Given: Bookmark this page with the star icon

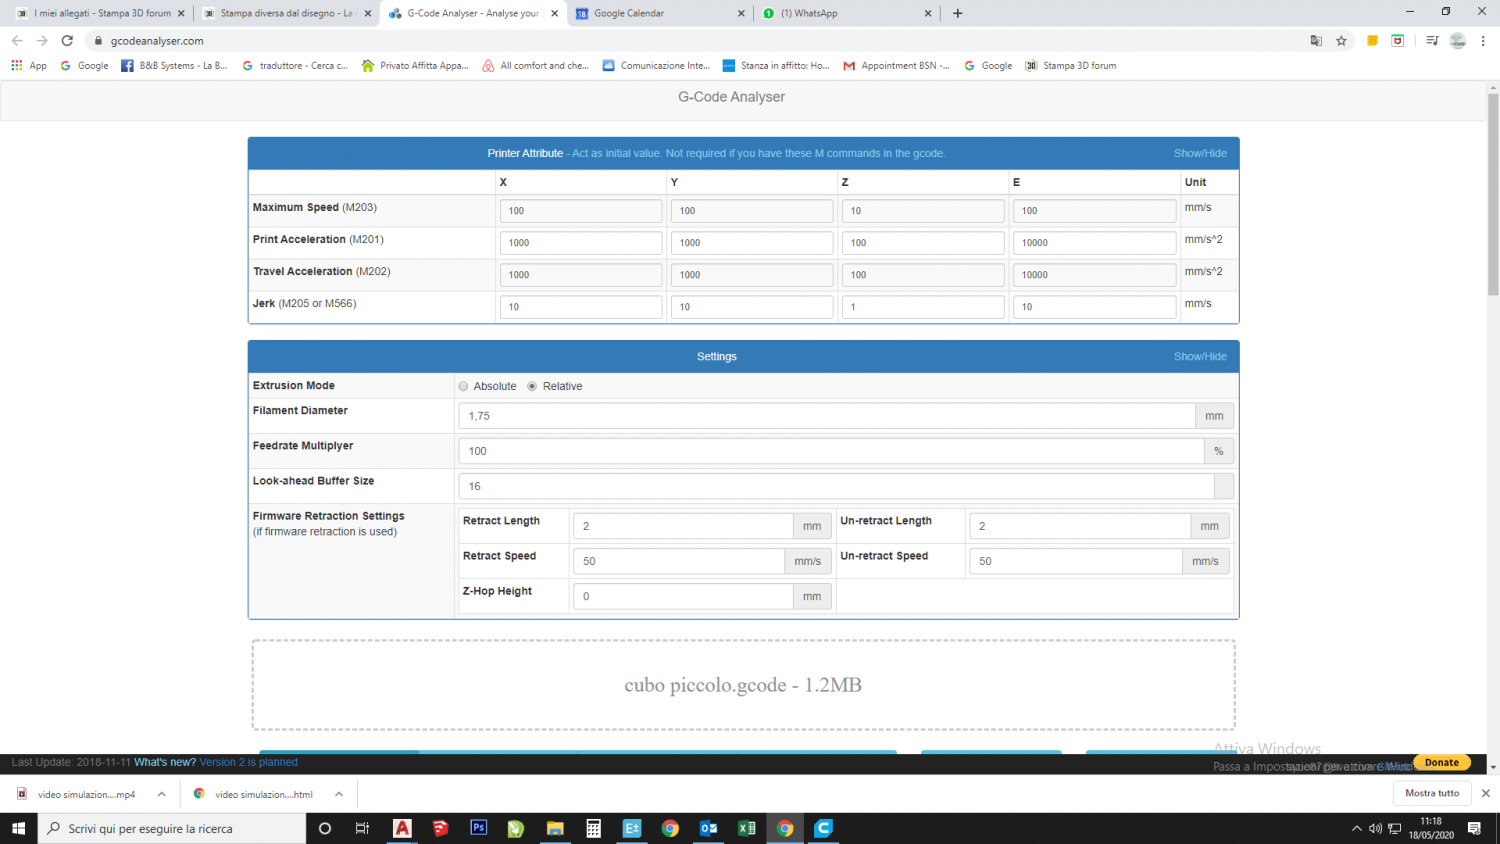Looking at the screenshot, I should coord(1341,41).
